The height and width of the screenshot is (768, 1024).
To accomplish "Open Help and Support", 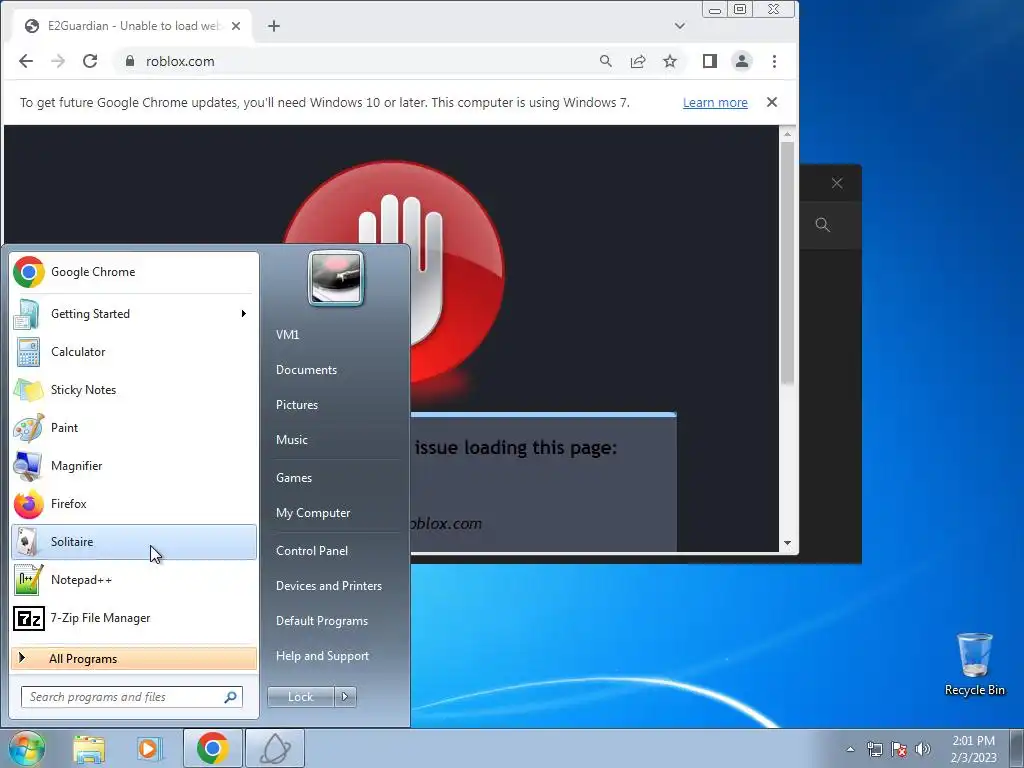I will (322, 656).
